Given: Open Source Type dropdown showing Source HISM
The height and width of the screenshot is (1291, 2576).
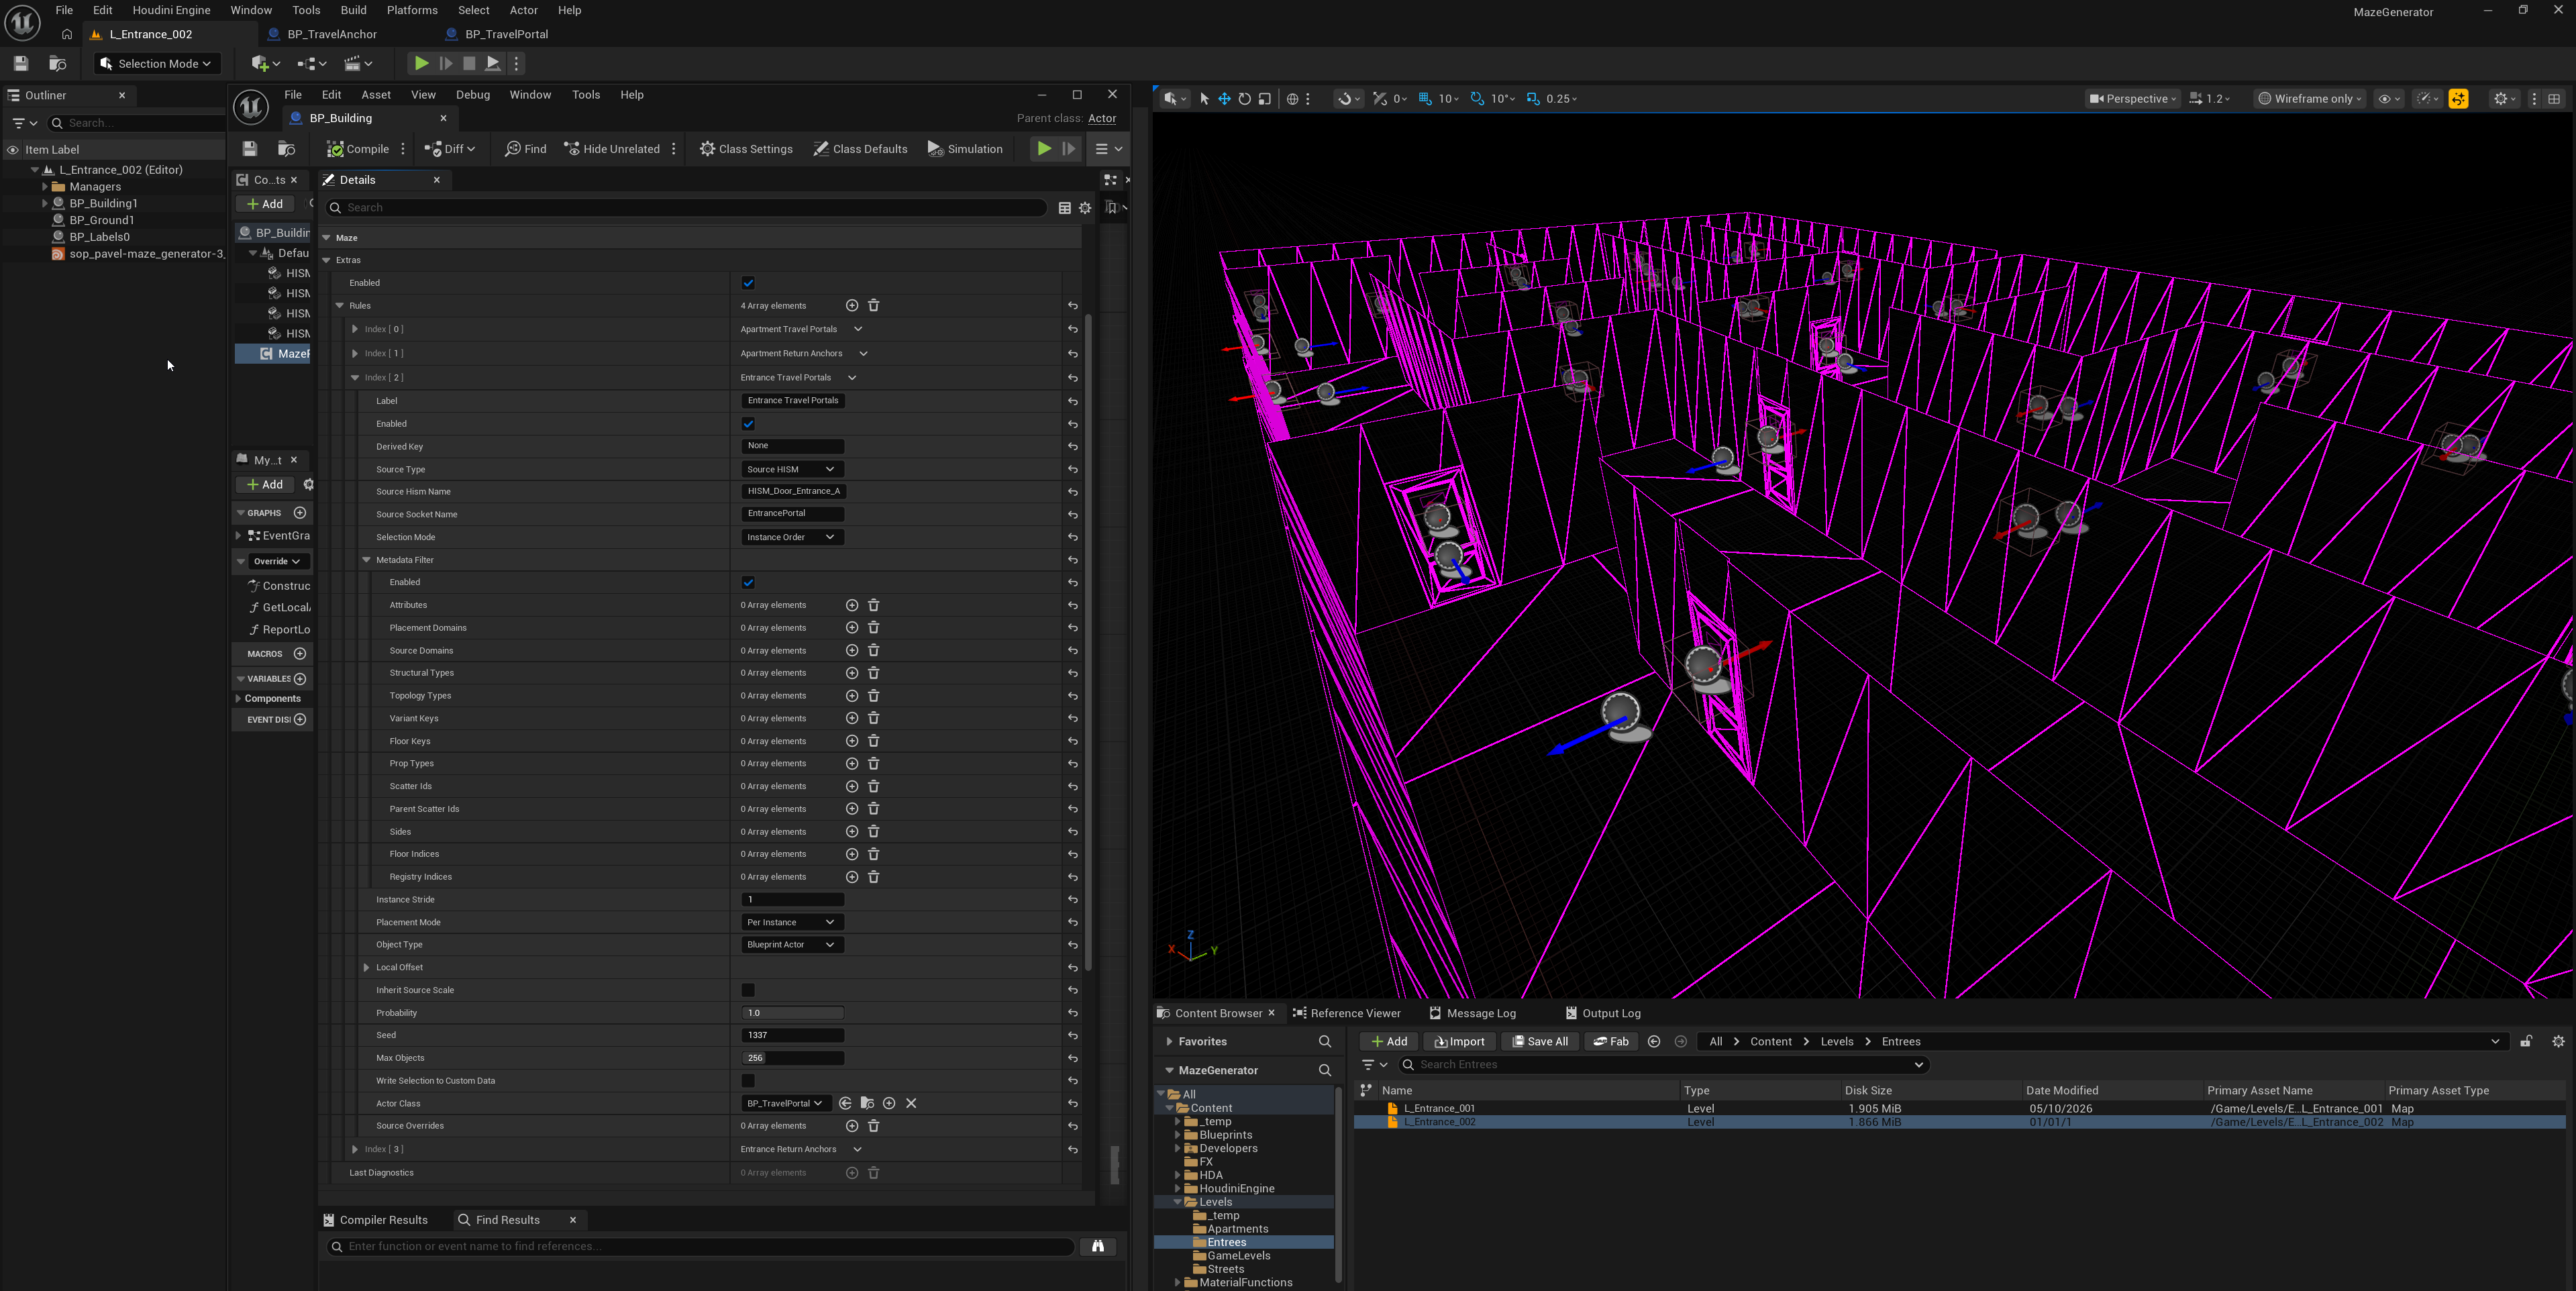Looking at the screenshot, I should 792,469.
